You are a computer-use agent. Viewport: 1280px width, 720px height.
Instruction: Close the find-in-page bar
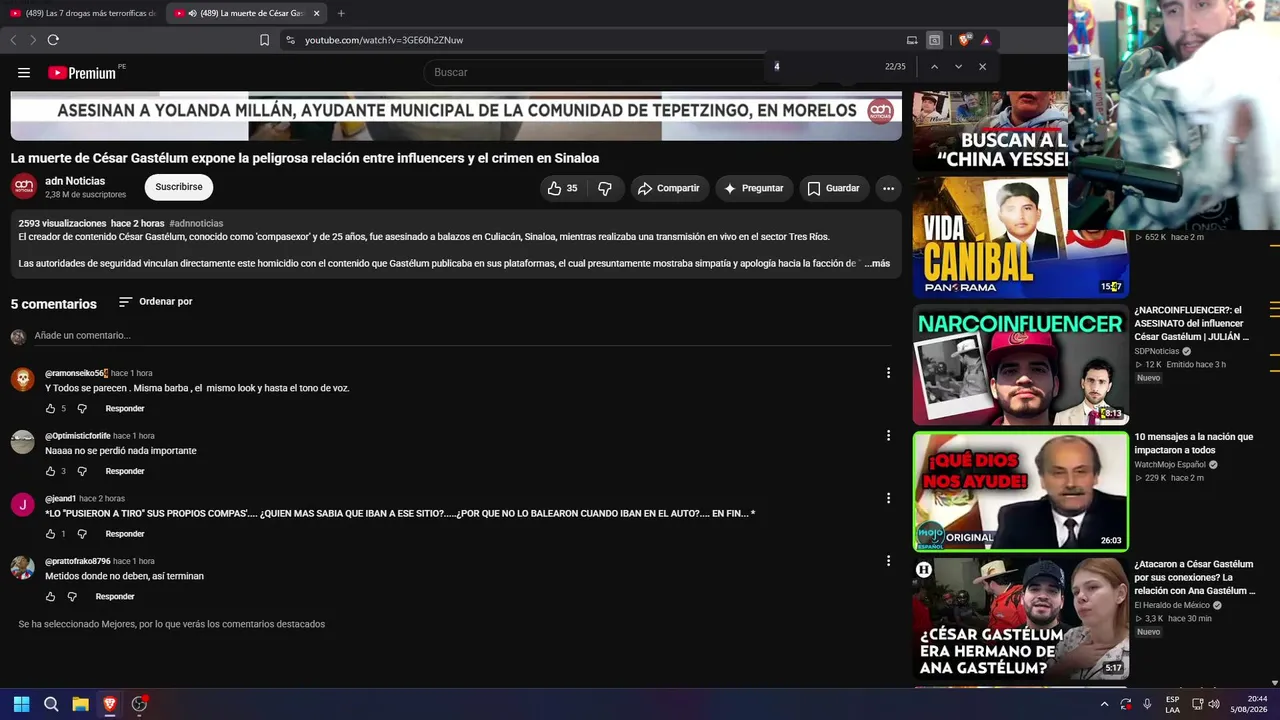click(982, 67)
